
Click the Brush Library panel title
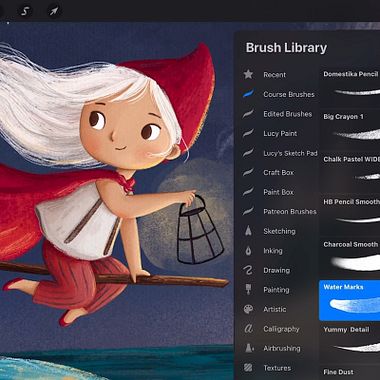click(286, 48)
